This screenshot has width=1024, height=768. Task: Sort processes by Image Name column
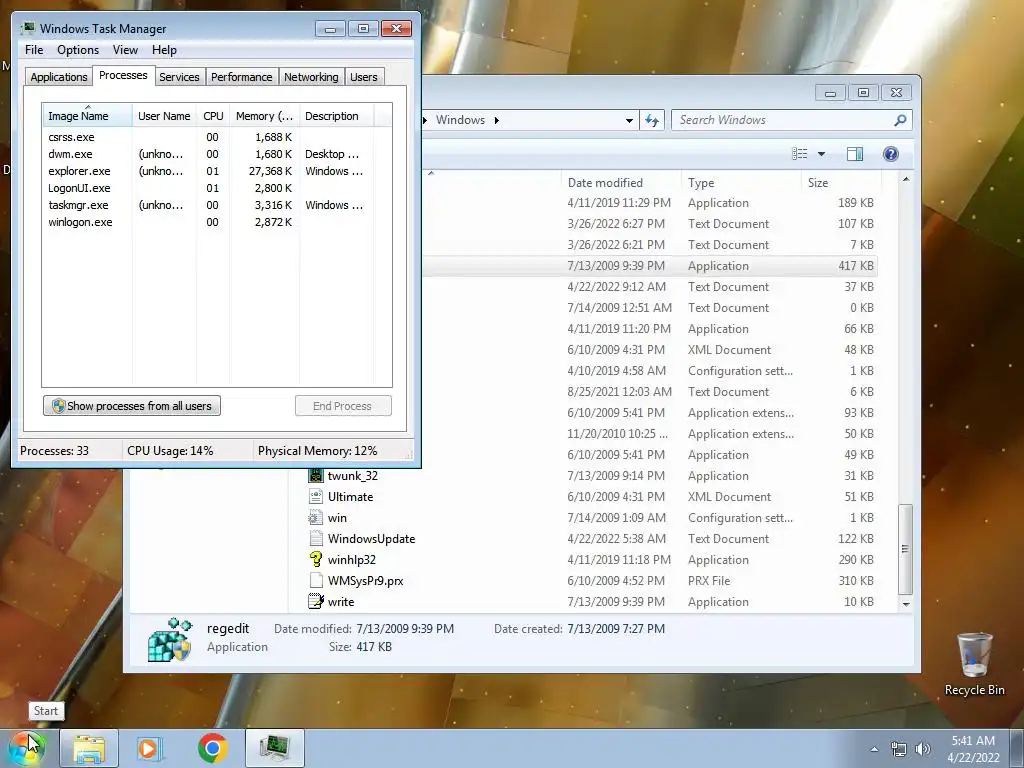point(87,116)
